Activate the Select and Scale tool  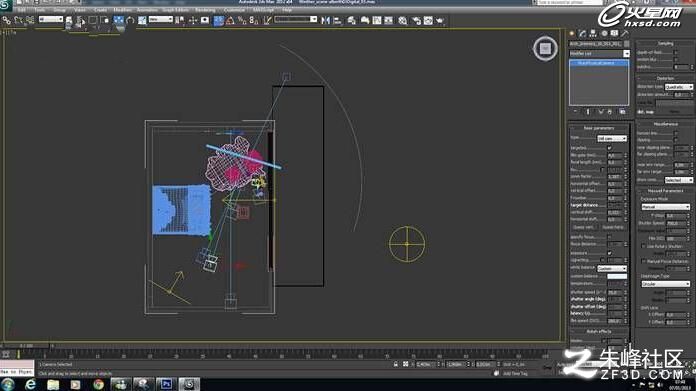point(142,20)
